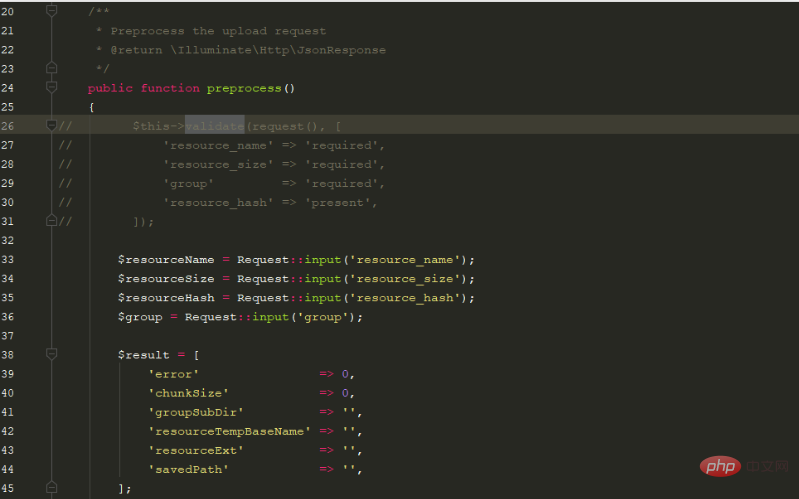Click line number 36 in the gutter
Image resolution: width=799 pixels, height=499 pixels.
pos(8,317)
